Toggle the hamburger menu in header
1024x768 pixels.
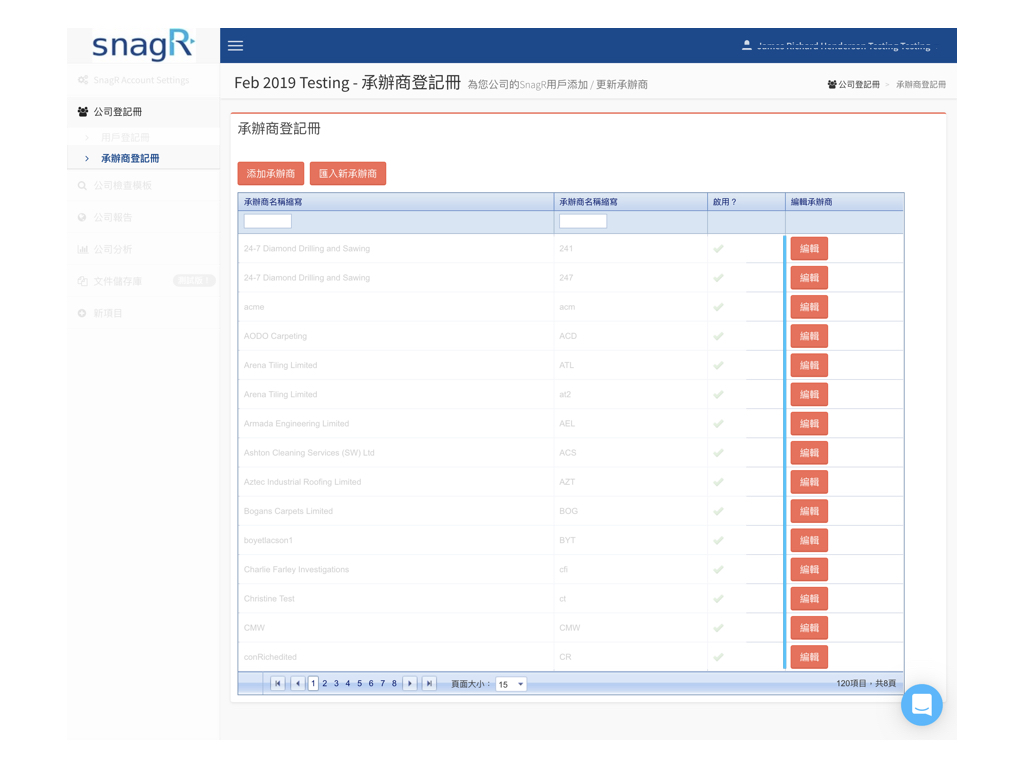[235, 46]
